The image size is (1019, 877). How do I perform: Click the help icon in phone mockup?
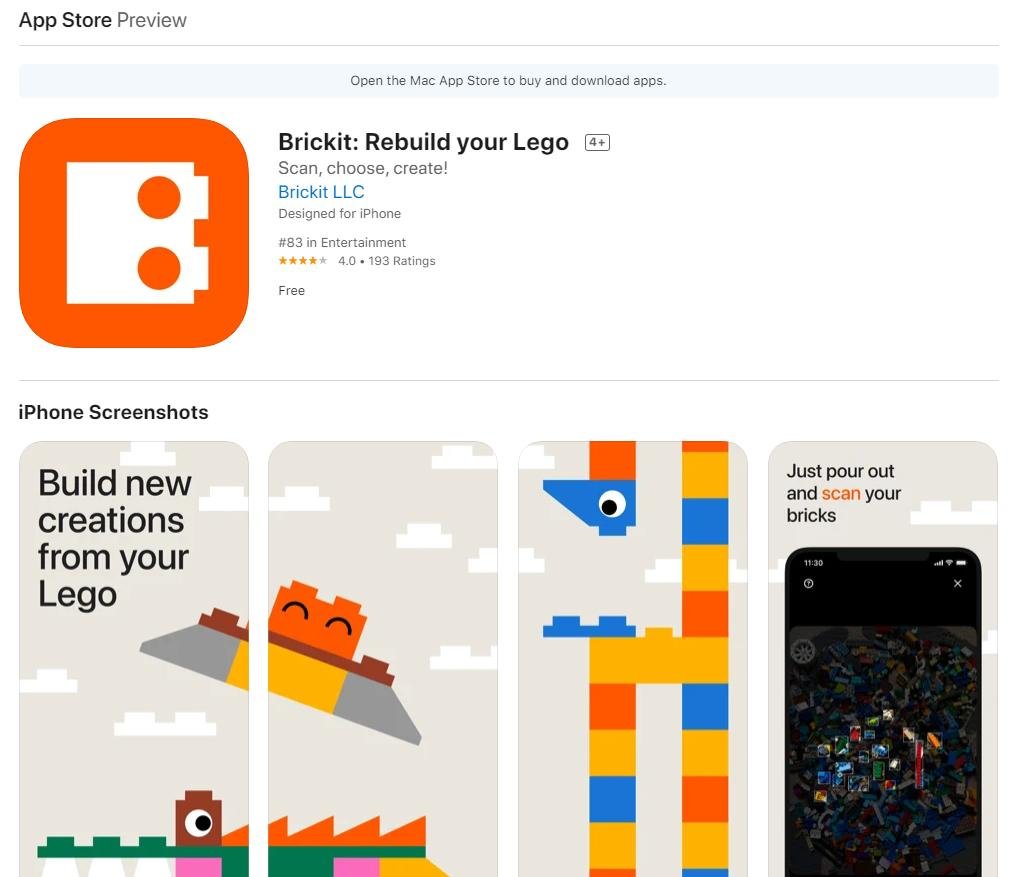click(x=808, y=583)
